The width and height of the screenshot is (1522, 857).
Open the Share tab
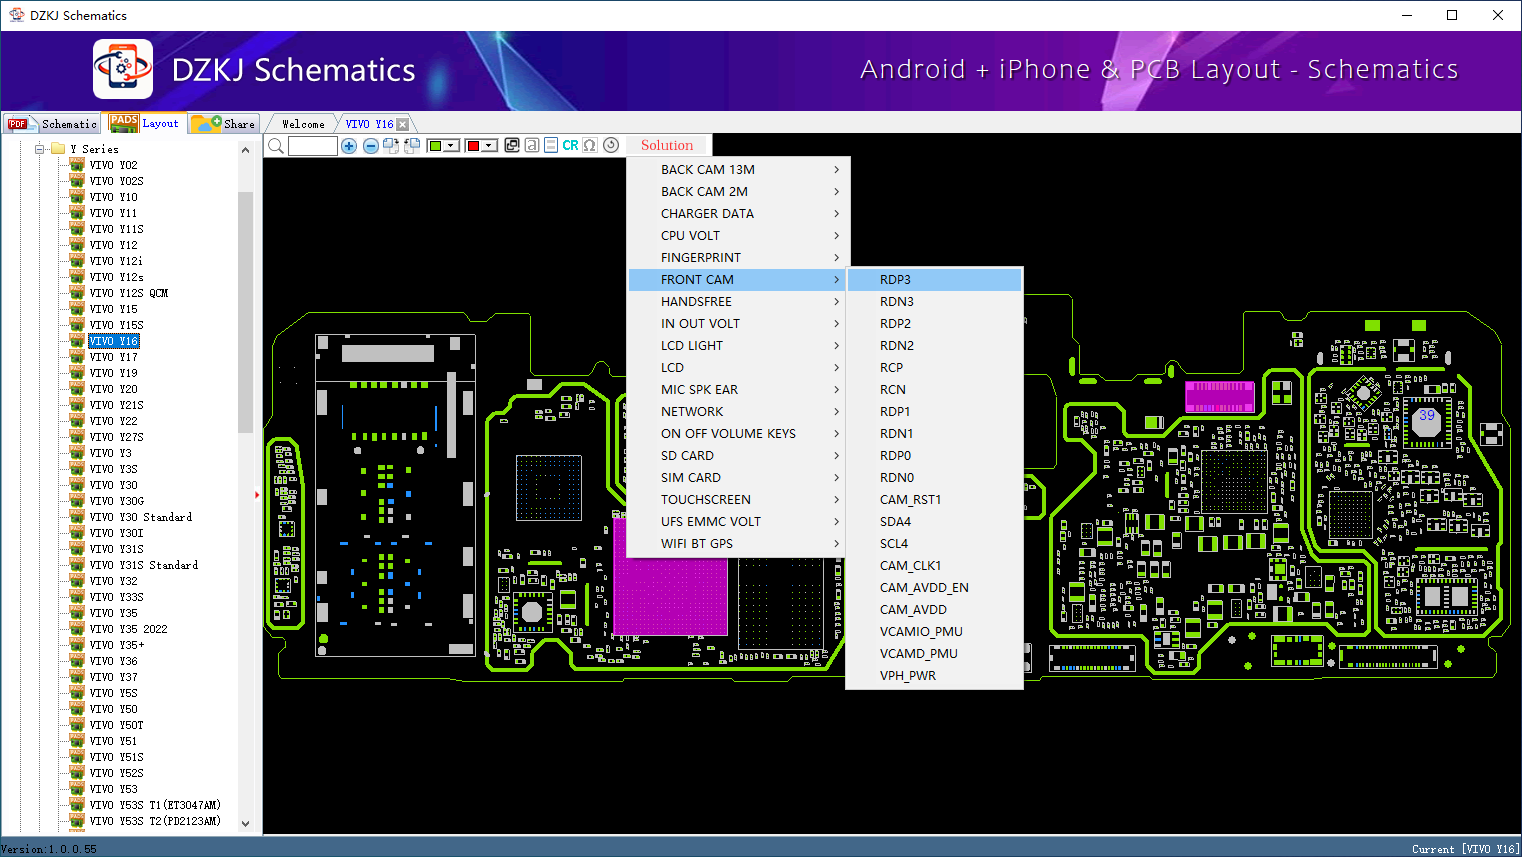225,124
